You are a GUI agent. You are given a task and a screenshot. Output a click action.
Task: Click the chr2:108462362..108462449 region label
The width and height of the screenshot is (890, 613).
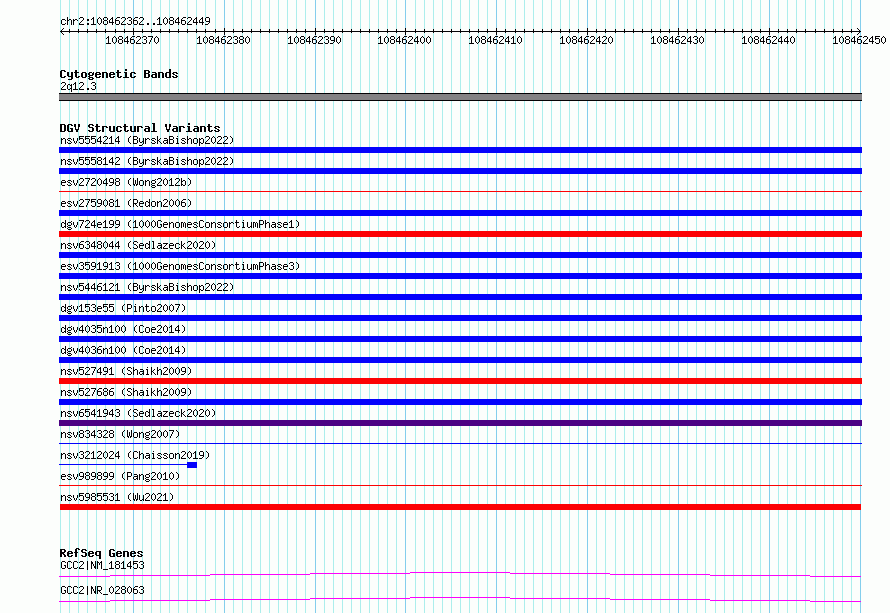[135, 21]
